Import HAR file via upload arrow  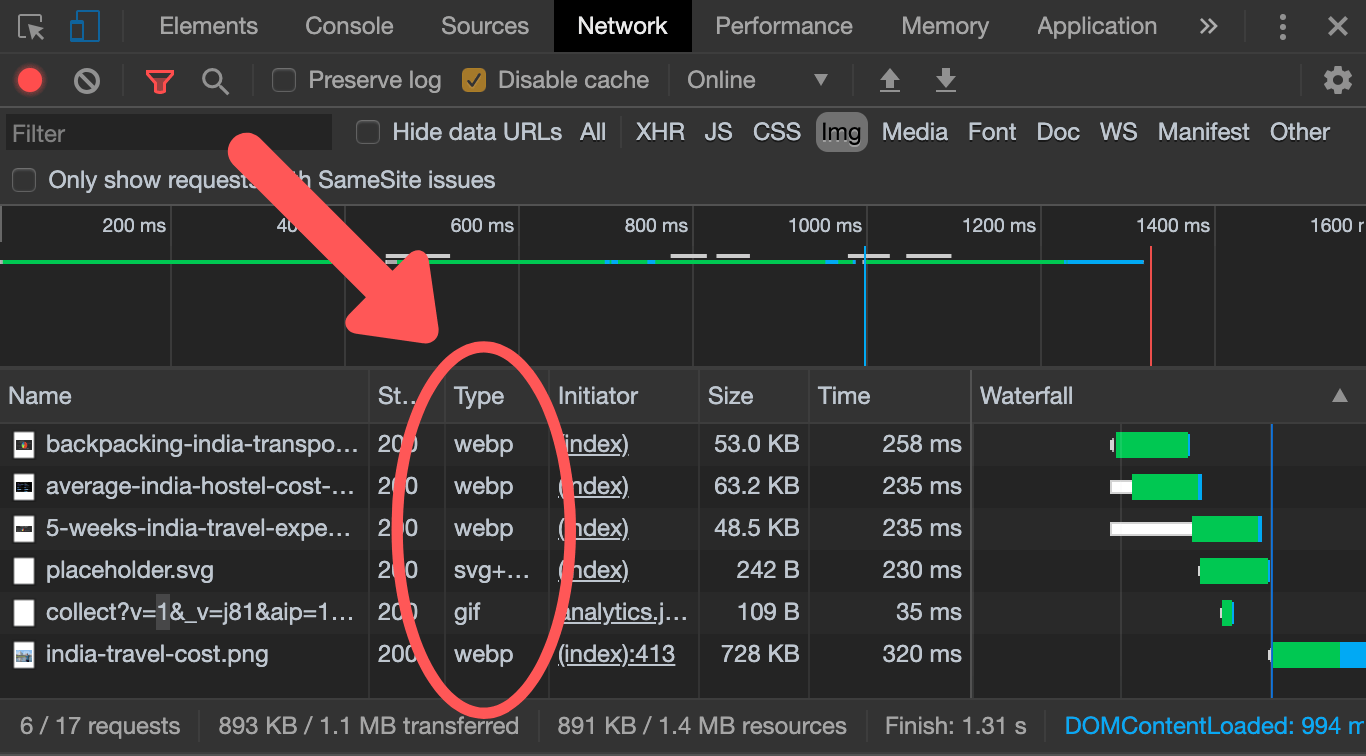[x=890, y=80]
